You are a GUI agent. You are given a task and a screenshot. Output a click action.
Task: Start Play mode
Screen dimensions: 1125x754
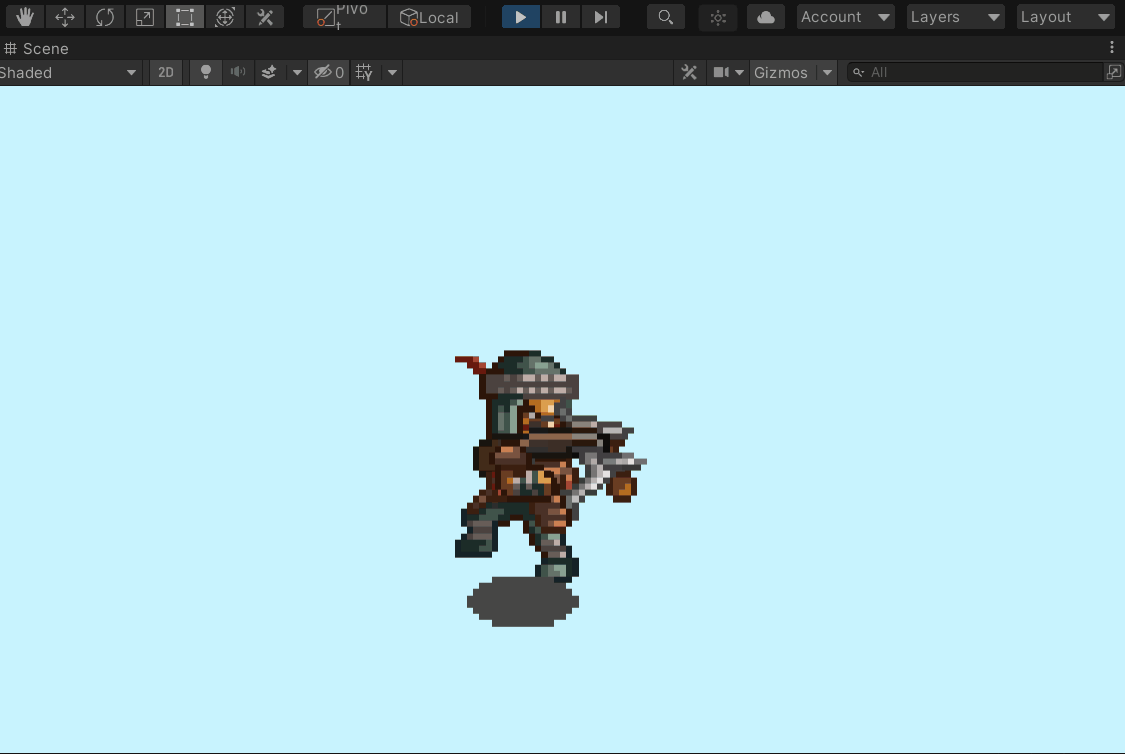521,17
